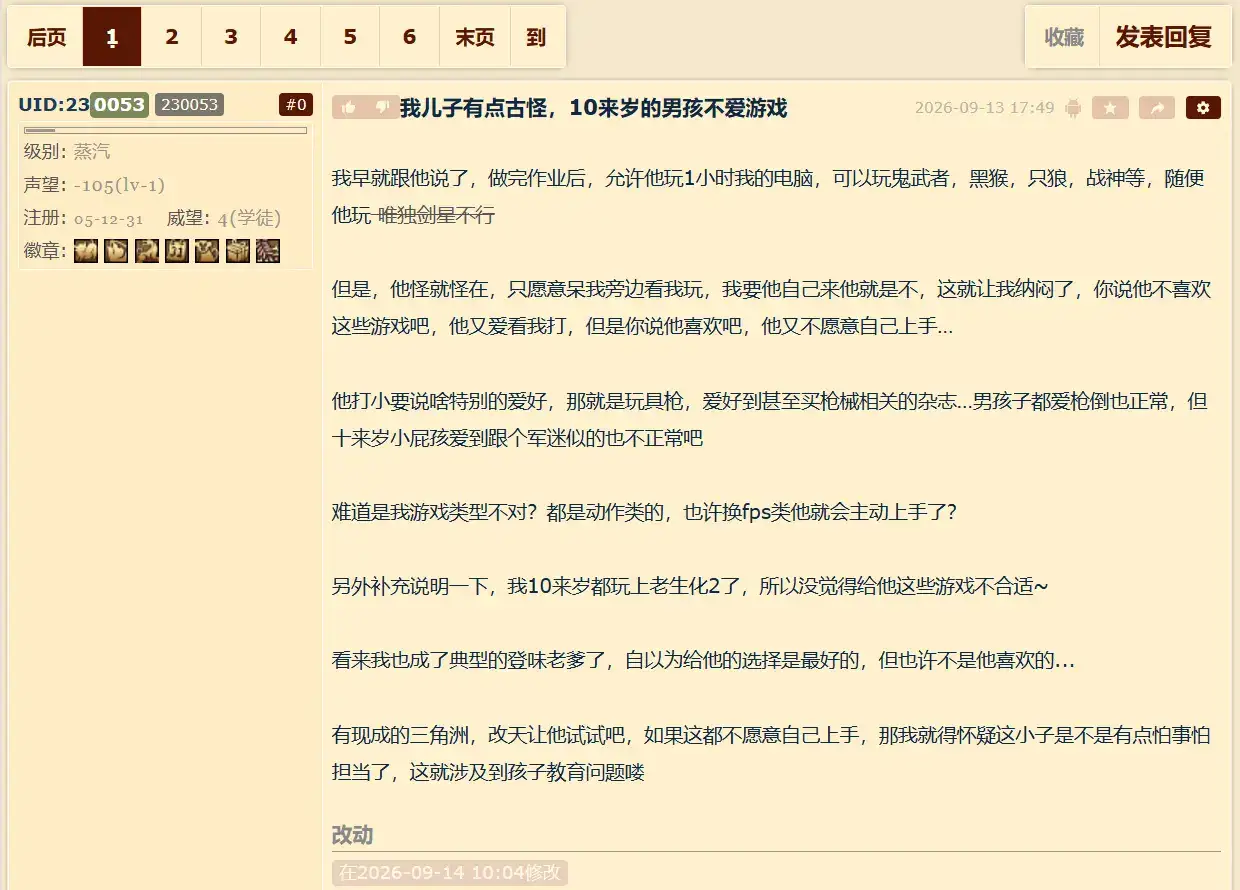Open post settings via the gear icon

coord(1203,108)
